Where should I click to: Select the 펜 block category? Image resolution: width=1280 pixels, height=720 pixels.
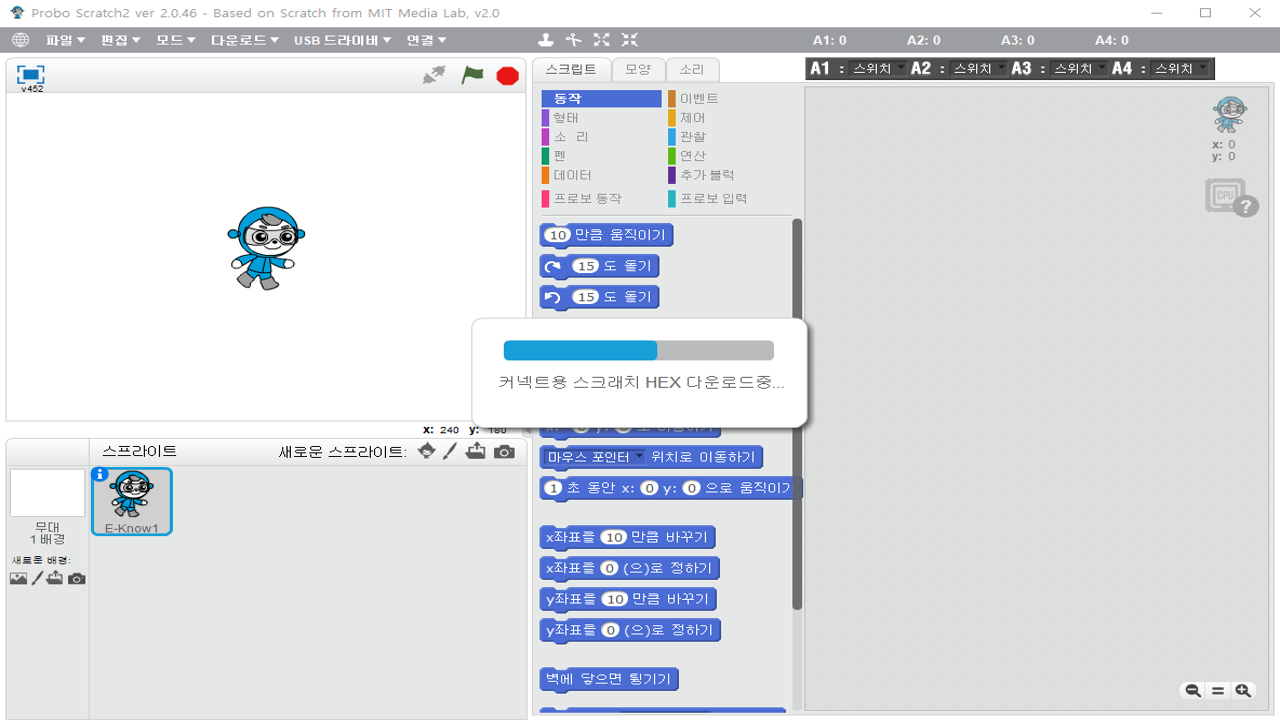[x=601, y=155]
